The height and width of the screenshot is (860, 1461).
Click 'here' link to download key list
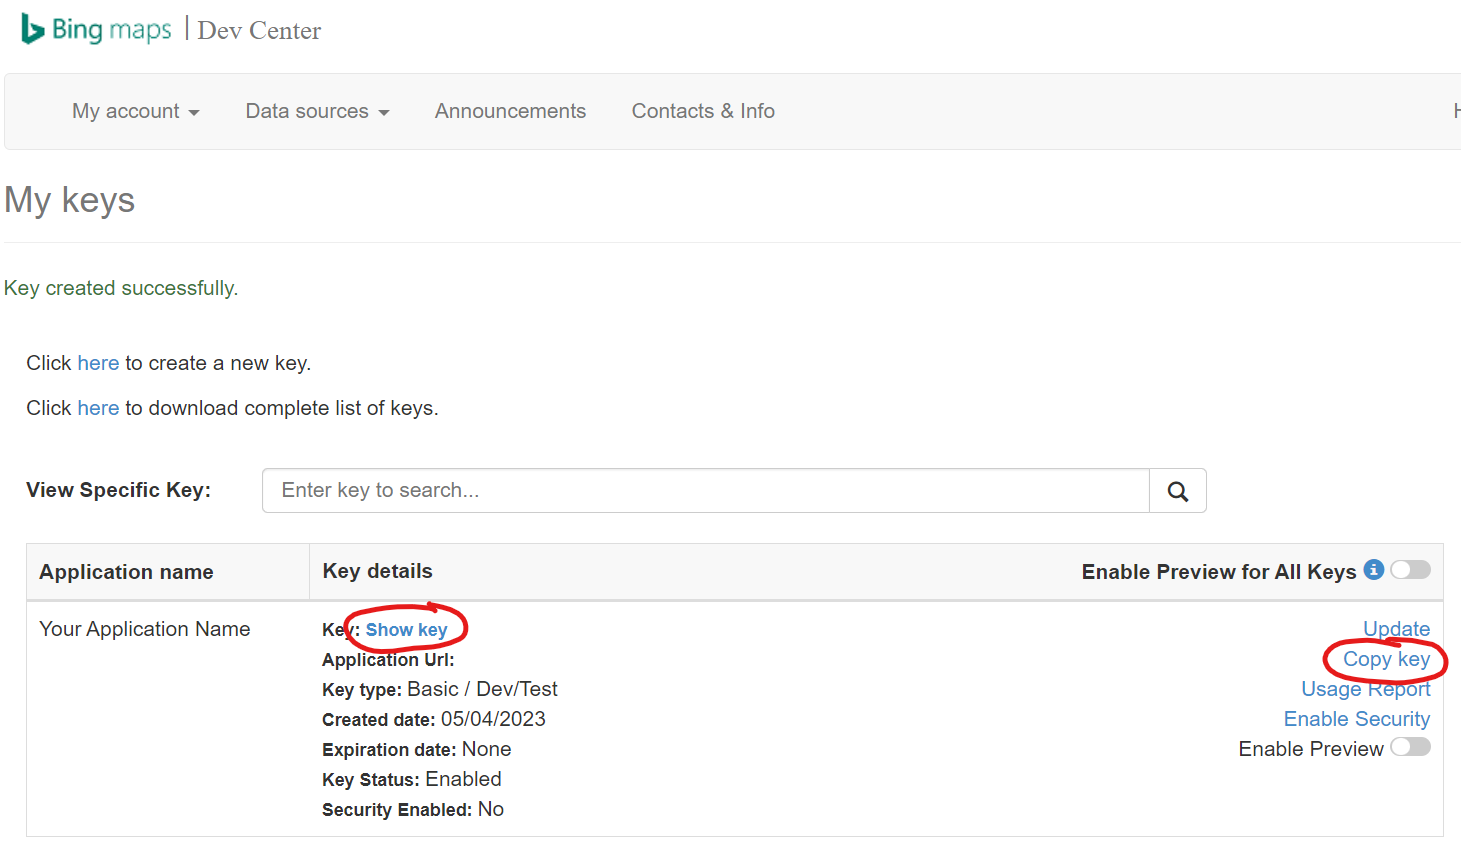click(x=98, y=408)
